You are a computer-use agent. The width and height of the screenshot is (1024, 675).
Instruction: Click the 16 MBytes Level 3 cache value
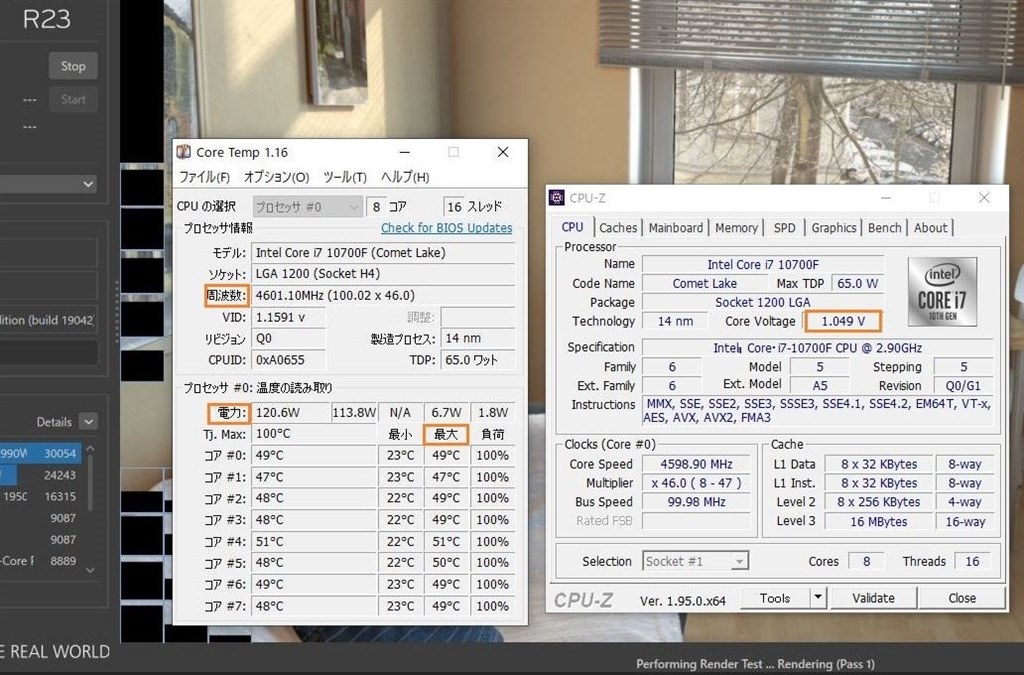point(878,522)
